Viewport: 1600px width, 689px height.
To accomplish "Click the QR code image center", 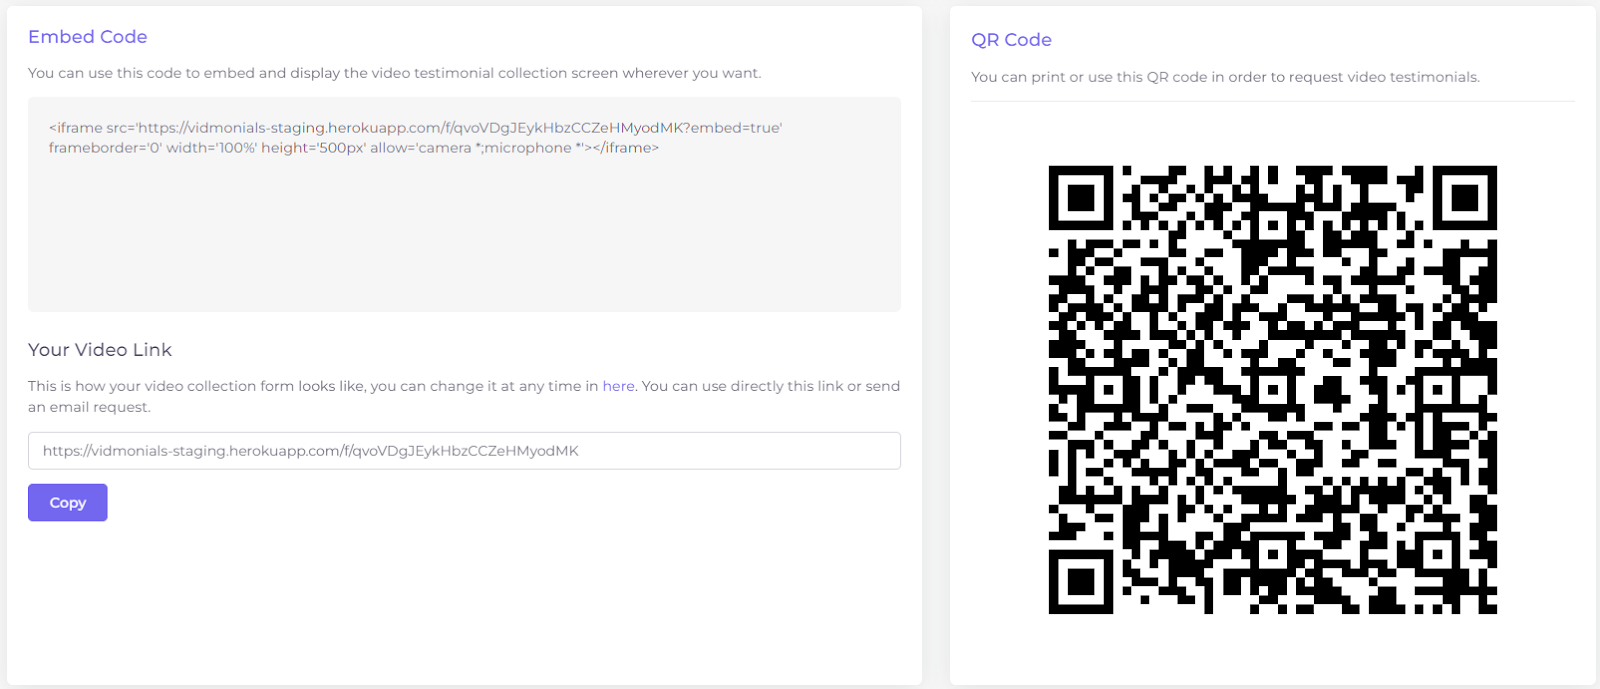I will click(x=1272, y=390).
